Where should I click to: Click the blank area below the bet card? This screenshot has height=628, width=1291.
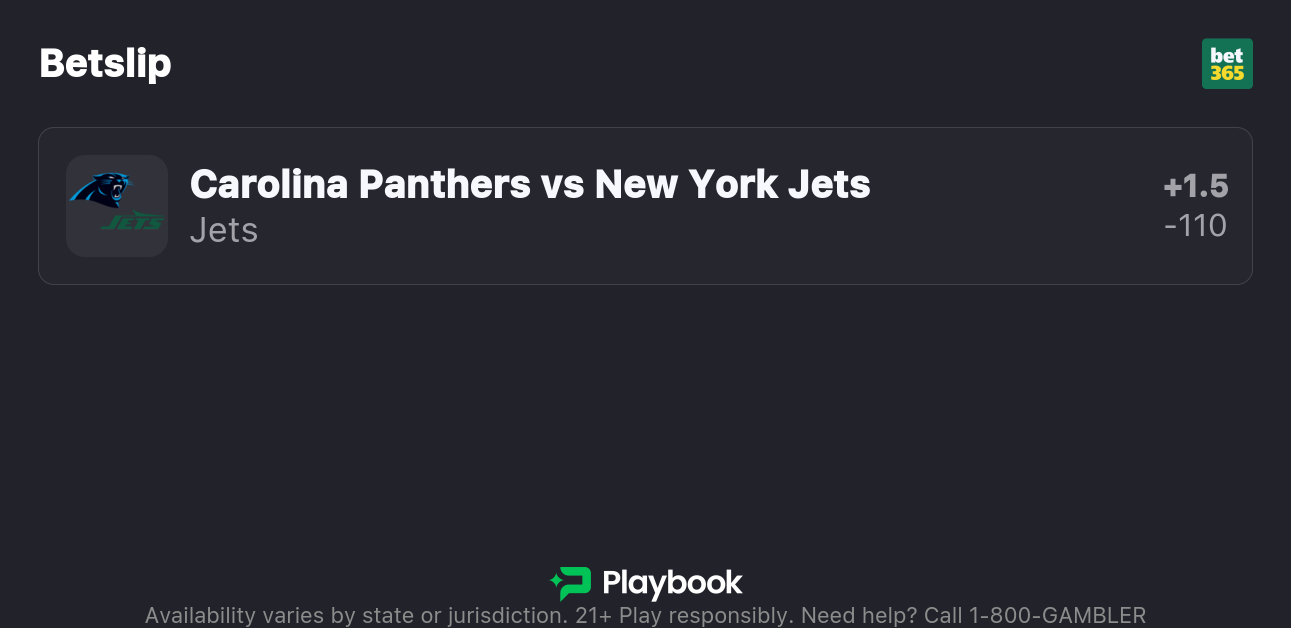[x=645, y=420]
